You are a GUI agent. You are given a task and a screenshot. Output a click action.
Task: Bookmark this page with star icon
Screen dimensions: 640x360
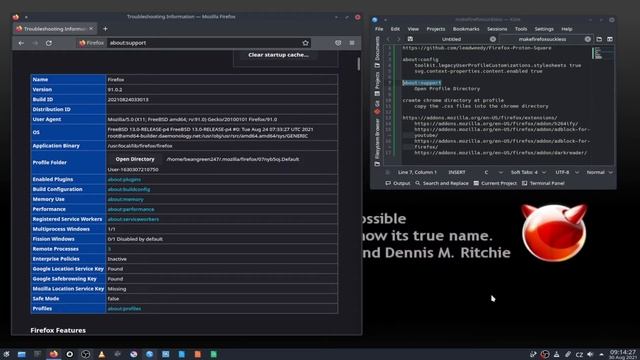coord(305,43)
